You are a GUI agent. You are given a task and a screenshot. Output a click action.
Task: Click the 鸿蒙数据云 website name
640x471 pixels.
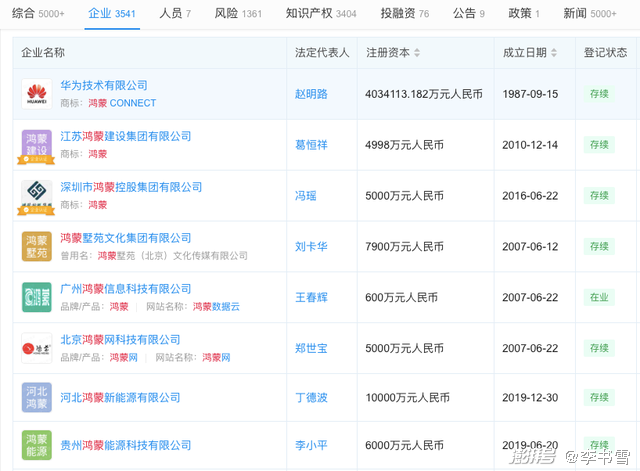(x=216, y=307)
